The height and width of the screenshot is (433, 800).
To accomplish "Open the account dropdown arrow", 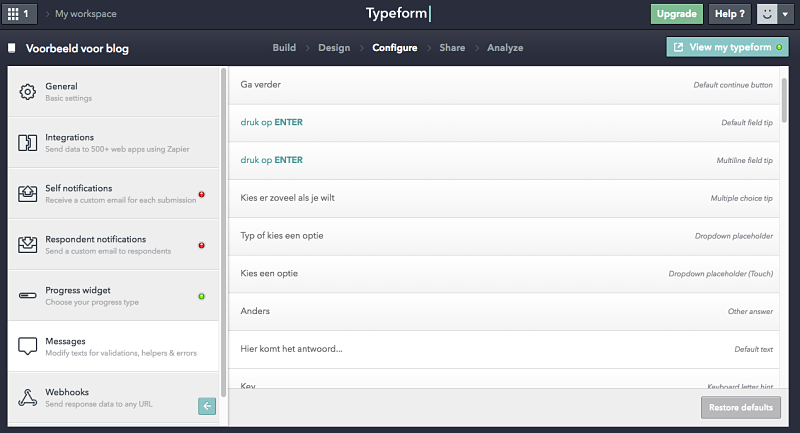I will [x=785, y=14].
